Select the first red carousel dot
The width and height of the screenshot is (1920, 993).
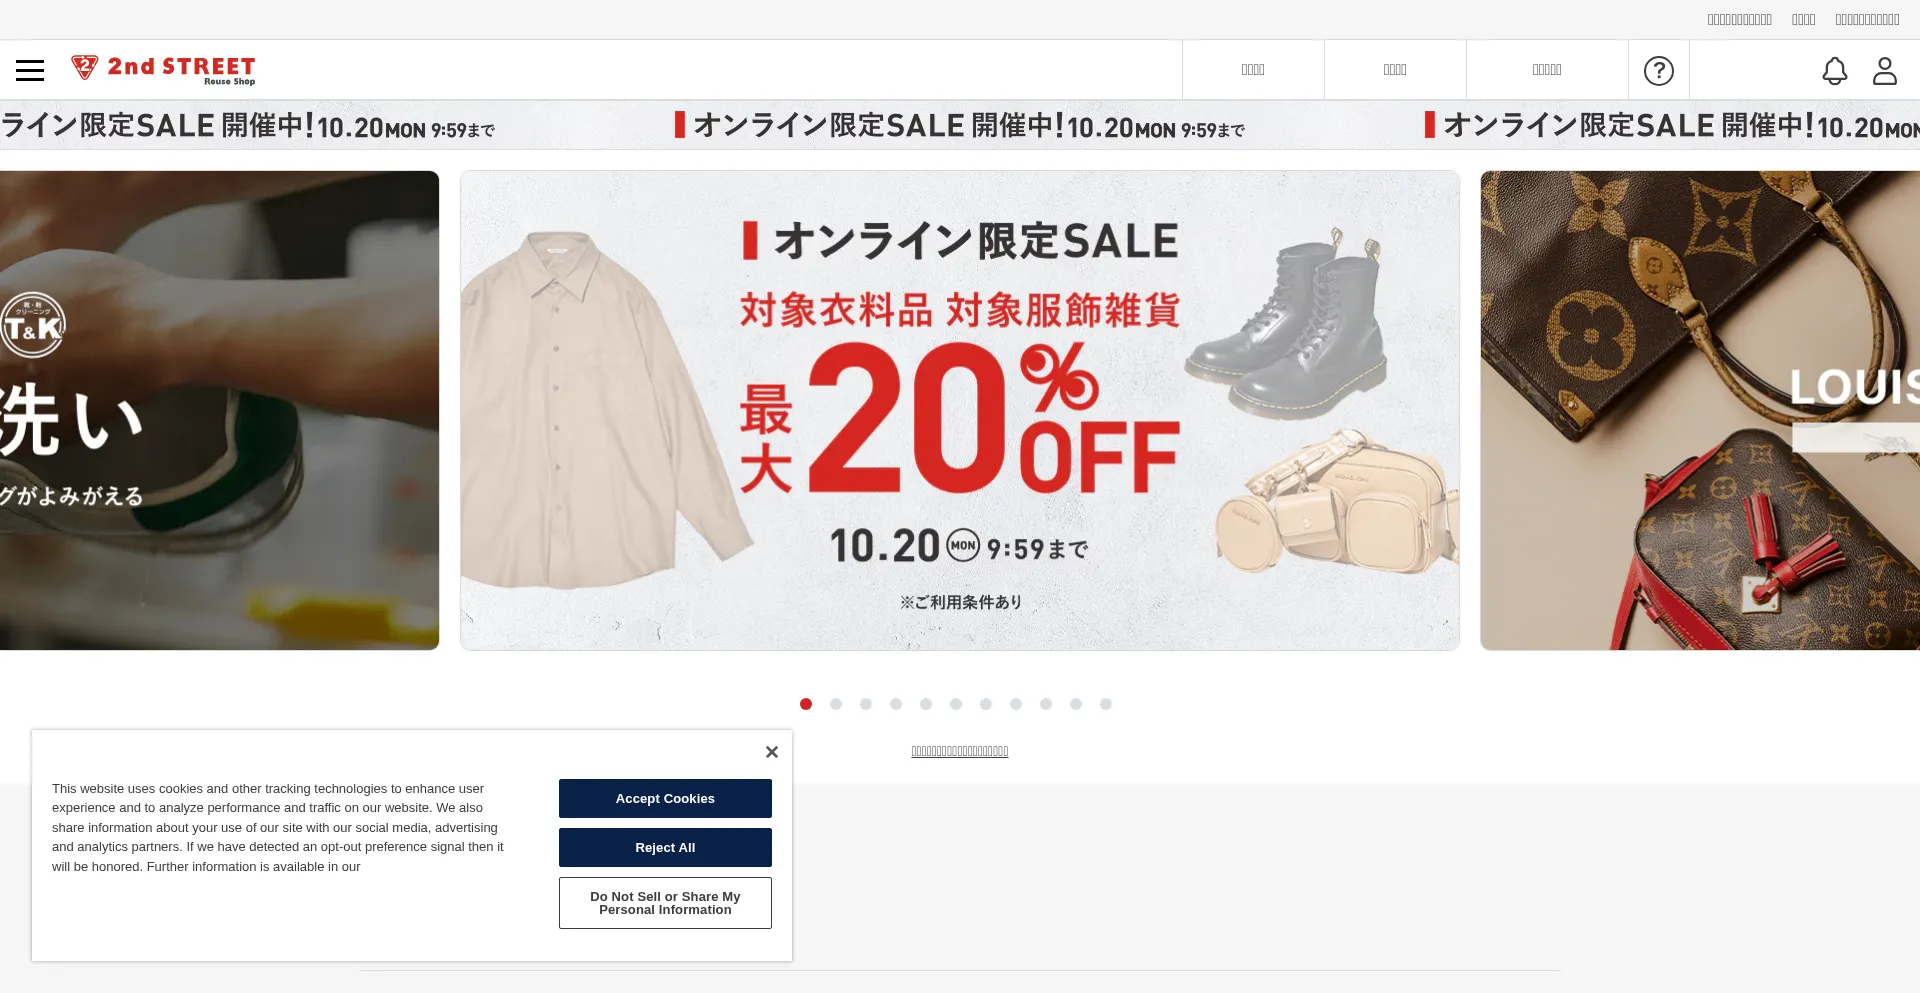coord(806,704)
